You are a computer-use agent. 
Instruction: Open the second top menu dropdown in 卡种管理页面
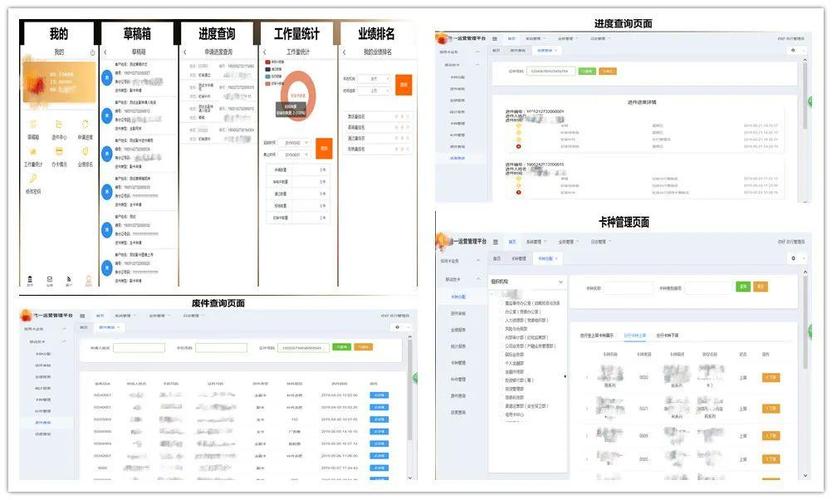pos(535,242)
